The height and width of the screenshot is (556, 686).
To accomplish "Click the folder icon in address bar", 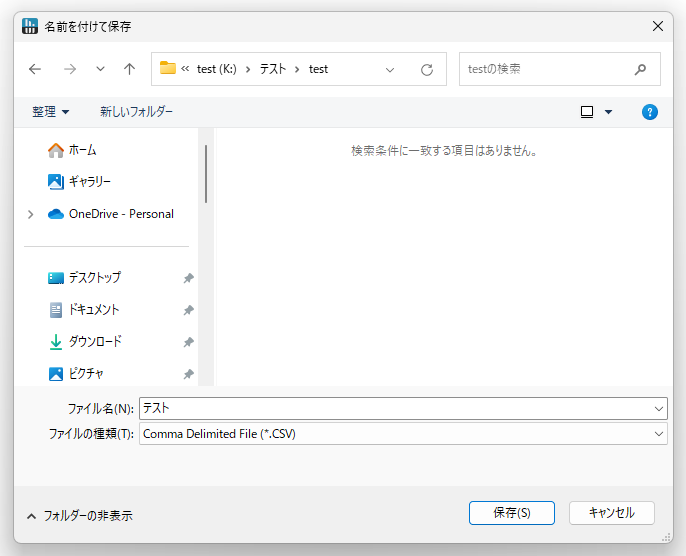I will [x=168, y=68].
